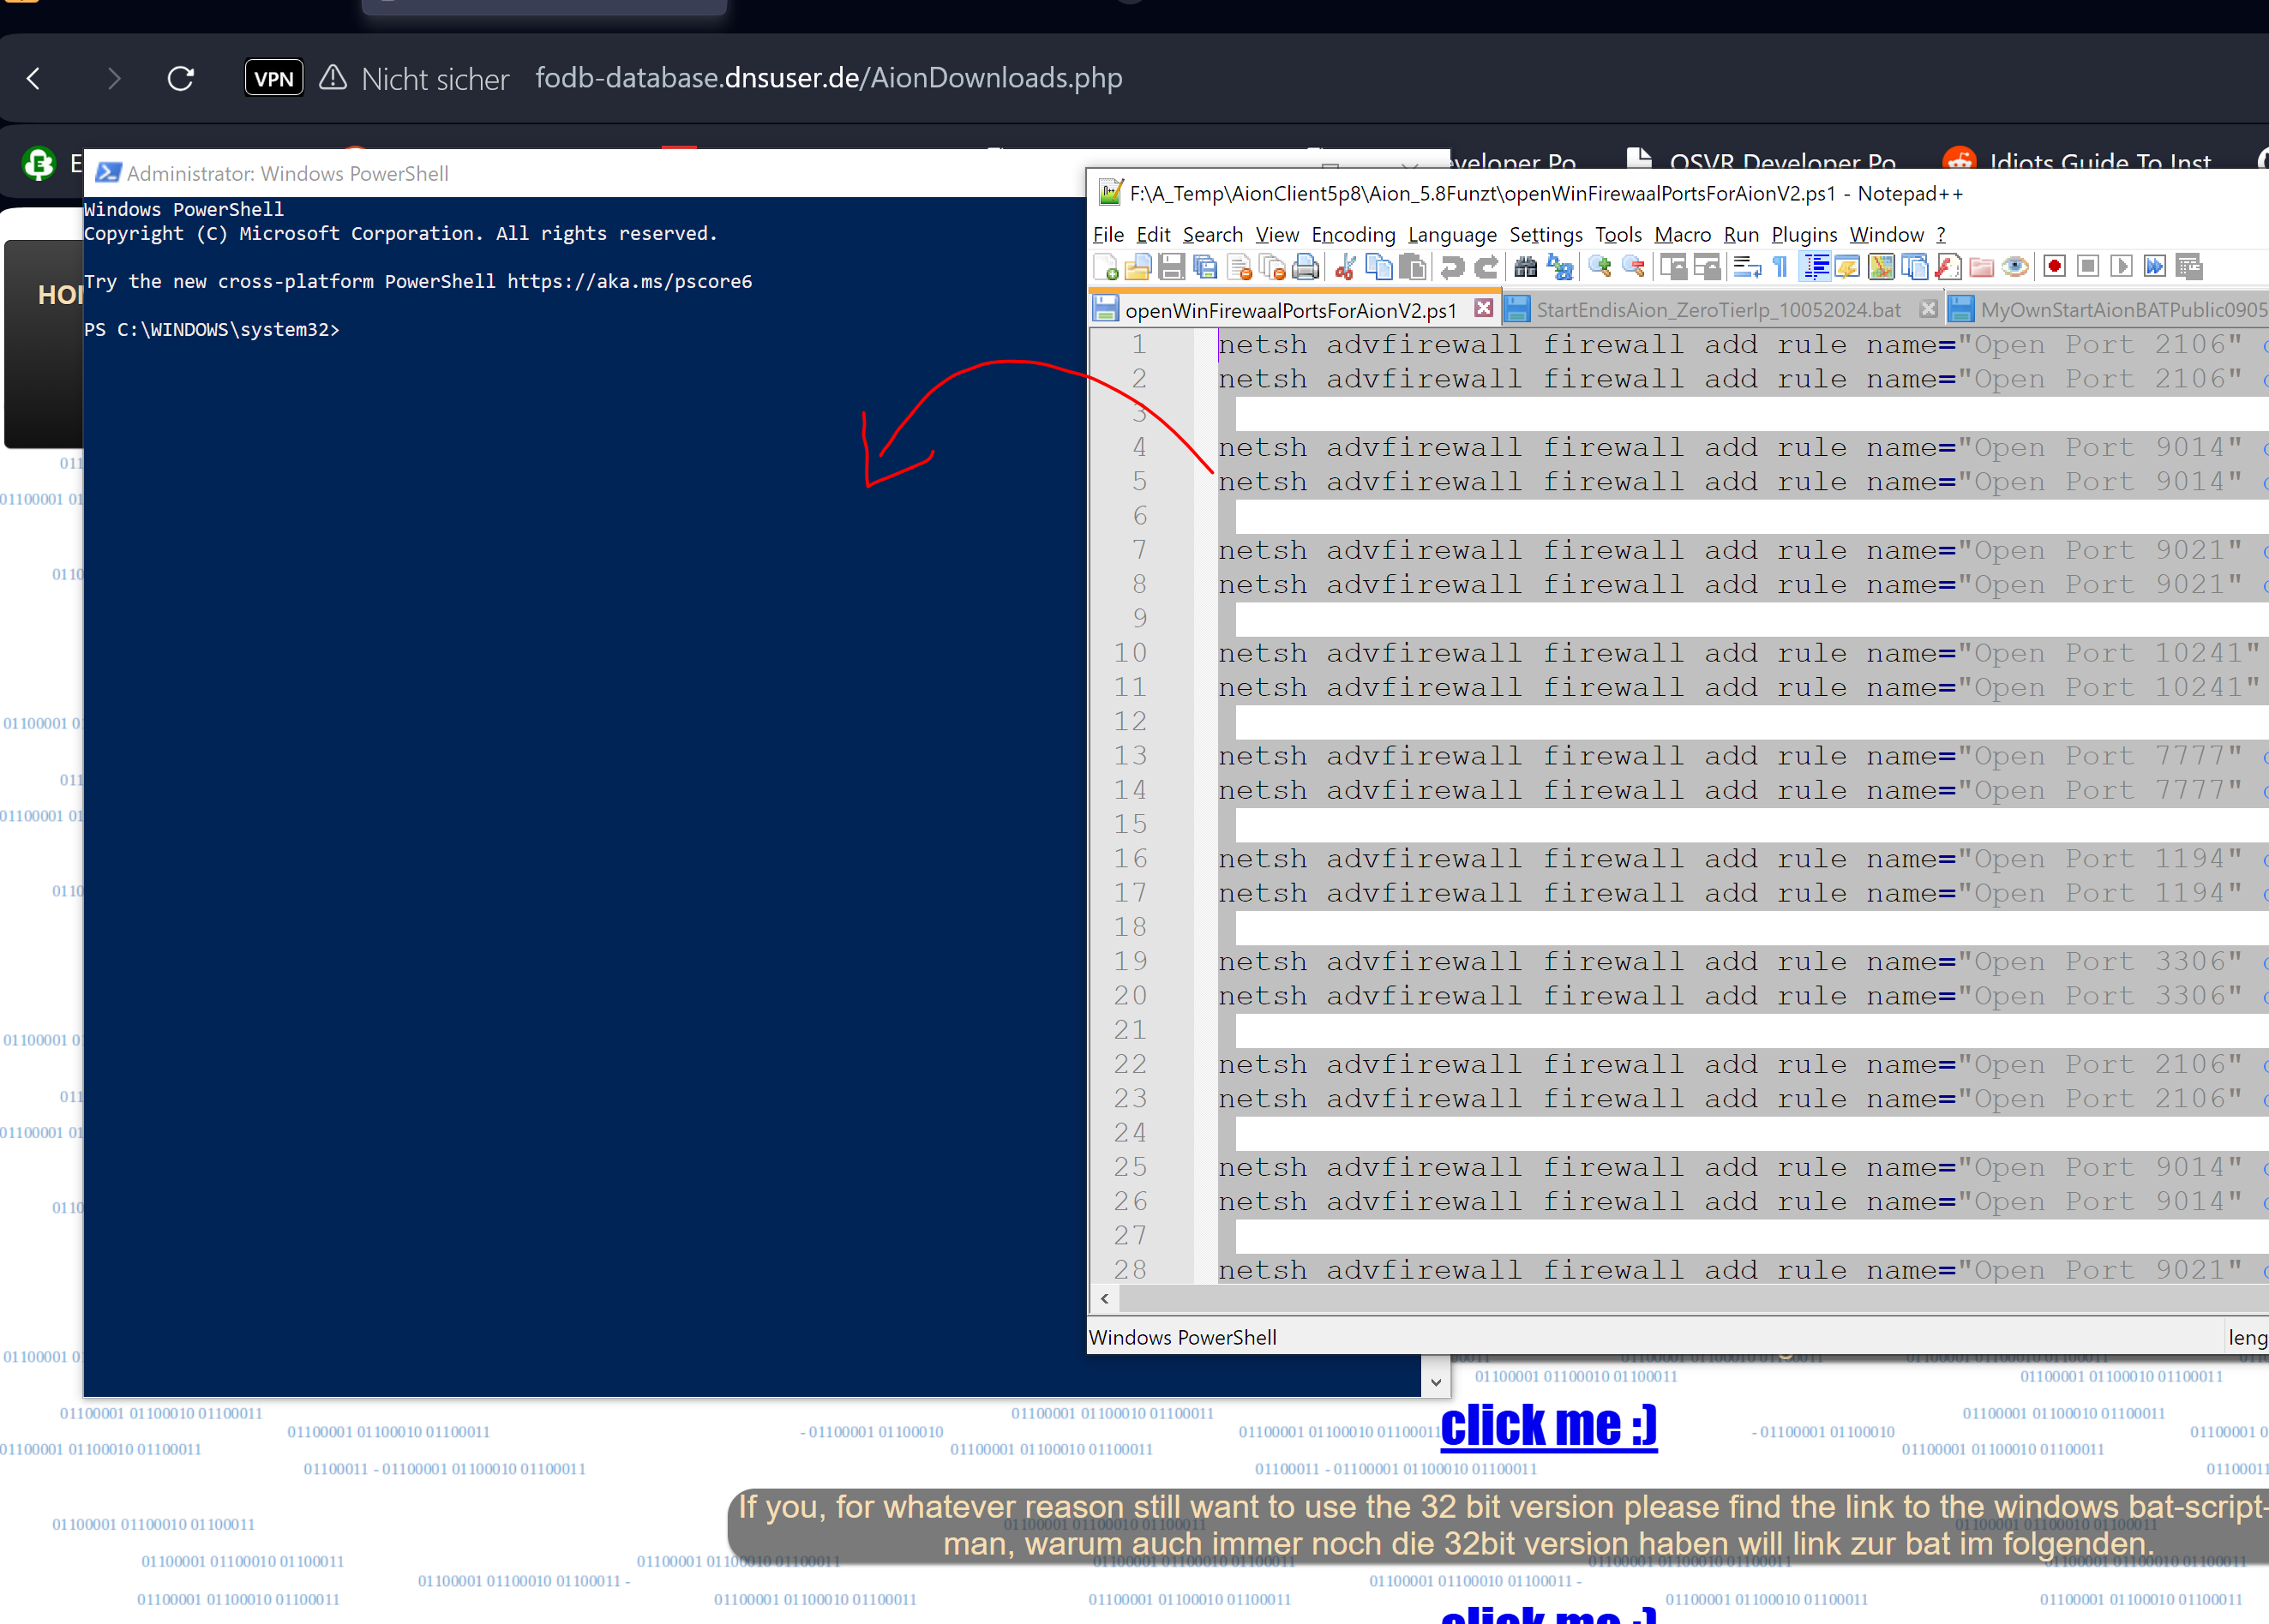Expand the Language menu
Screen dimensions: 2269x1624
click(x=1451, y=235)
